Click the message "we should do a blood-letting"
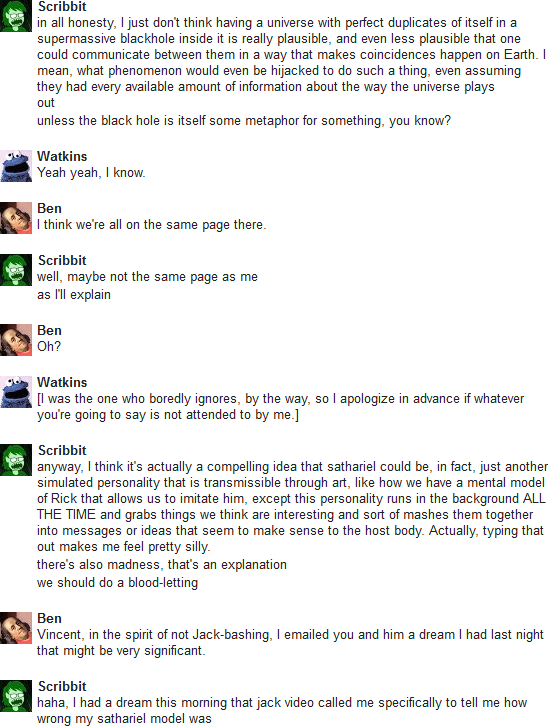Image resolution: width=548 pixels, height=726 pixels. (118, 582)
